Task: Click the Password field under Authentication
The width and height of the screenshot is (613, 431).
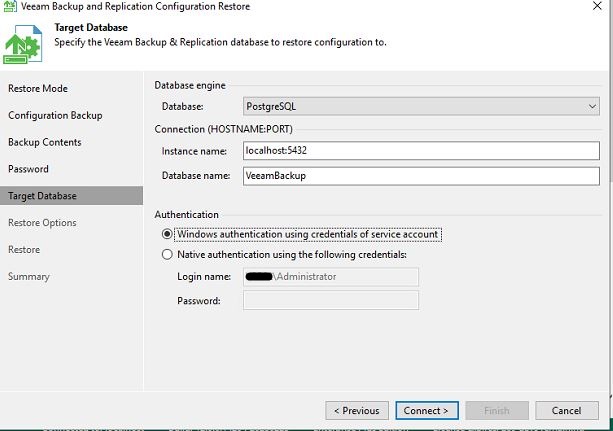Action: (331, 300)
